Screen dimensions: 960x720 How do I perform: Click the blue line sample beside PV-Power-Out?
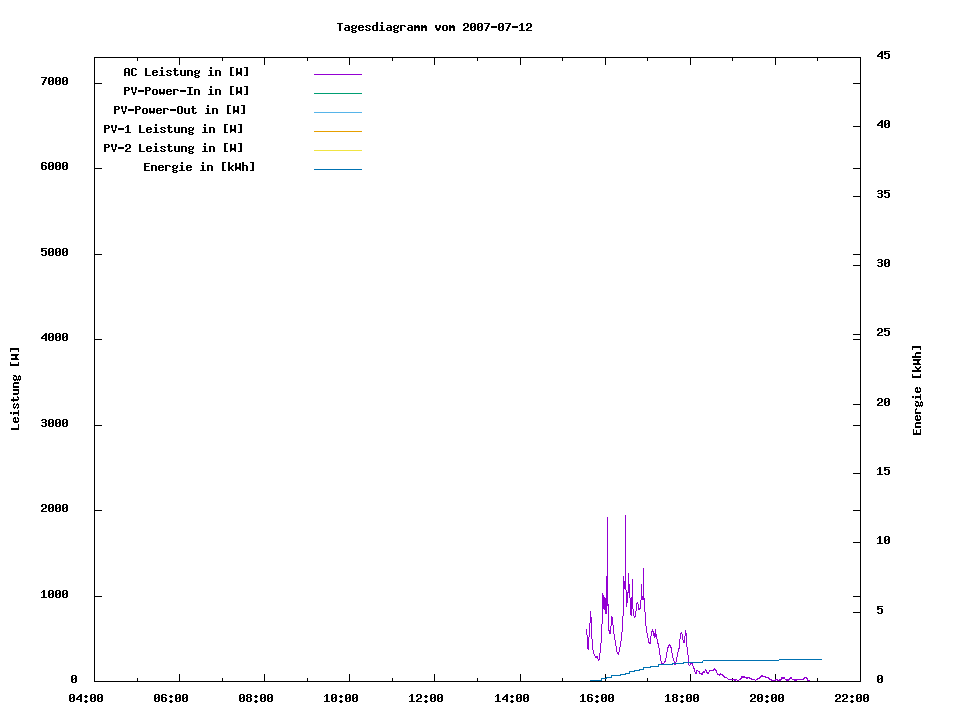[x=337, y=112]
